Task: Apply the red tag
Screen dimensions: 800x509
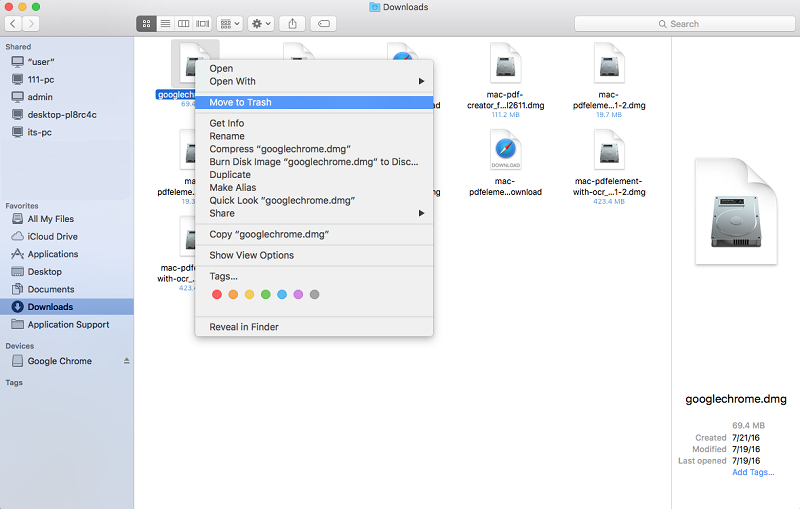Action: point(217,294)
